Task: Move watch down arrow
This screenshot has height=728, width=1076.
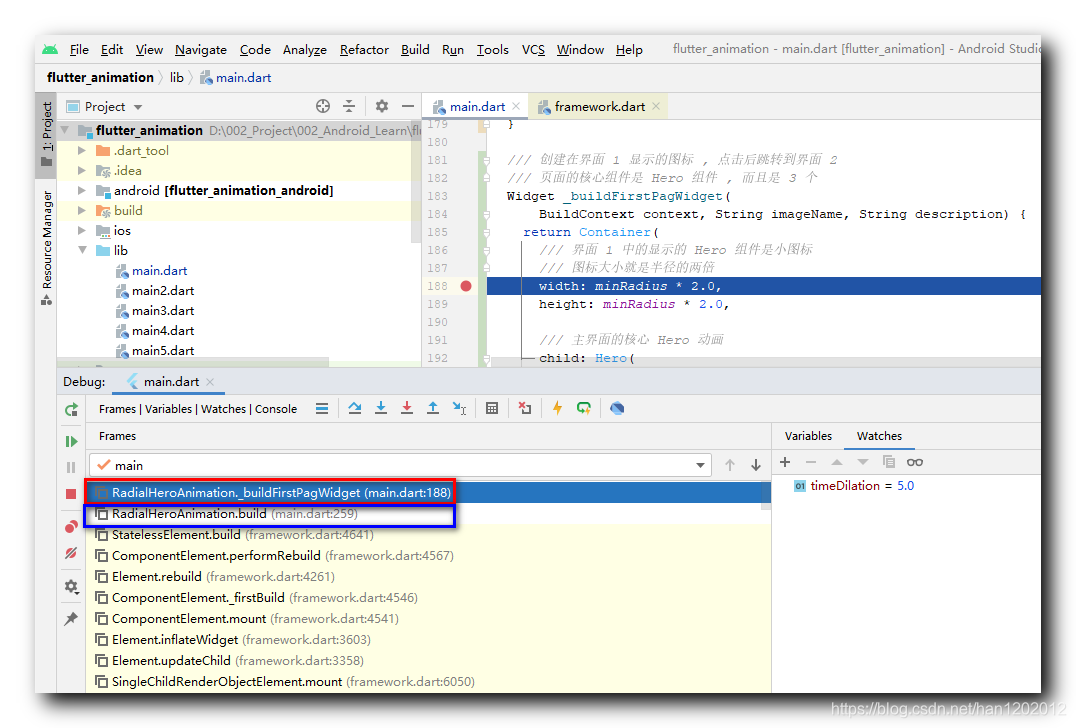Action: click(863, 462)
